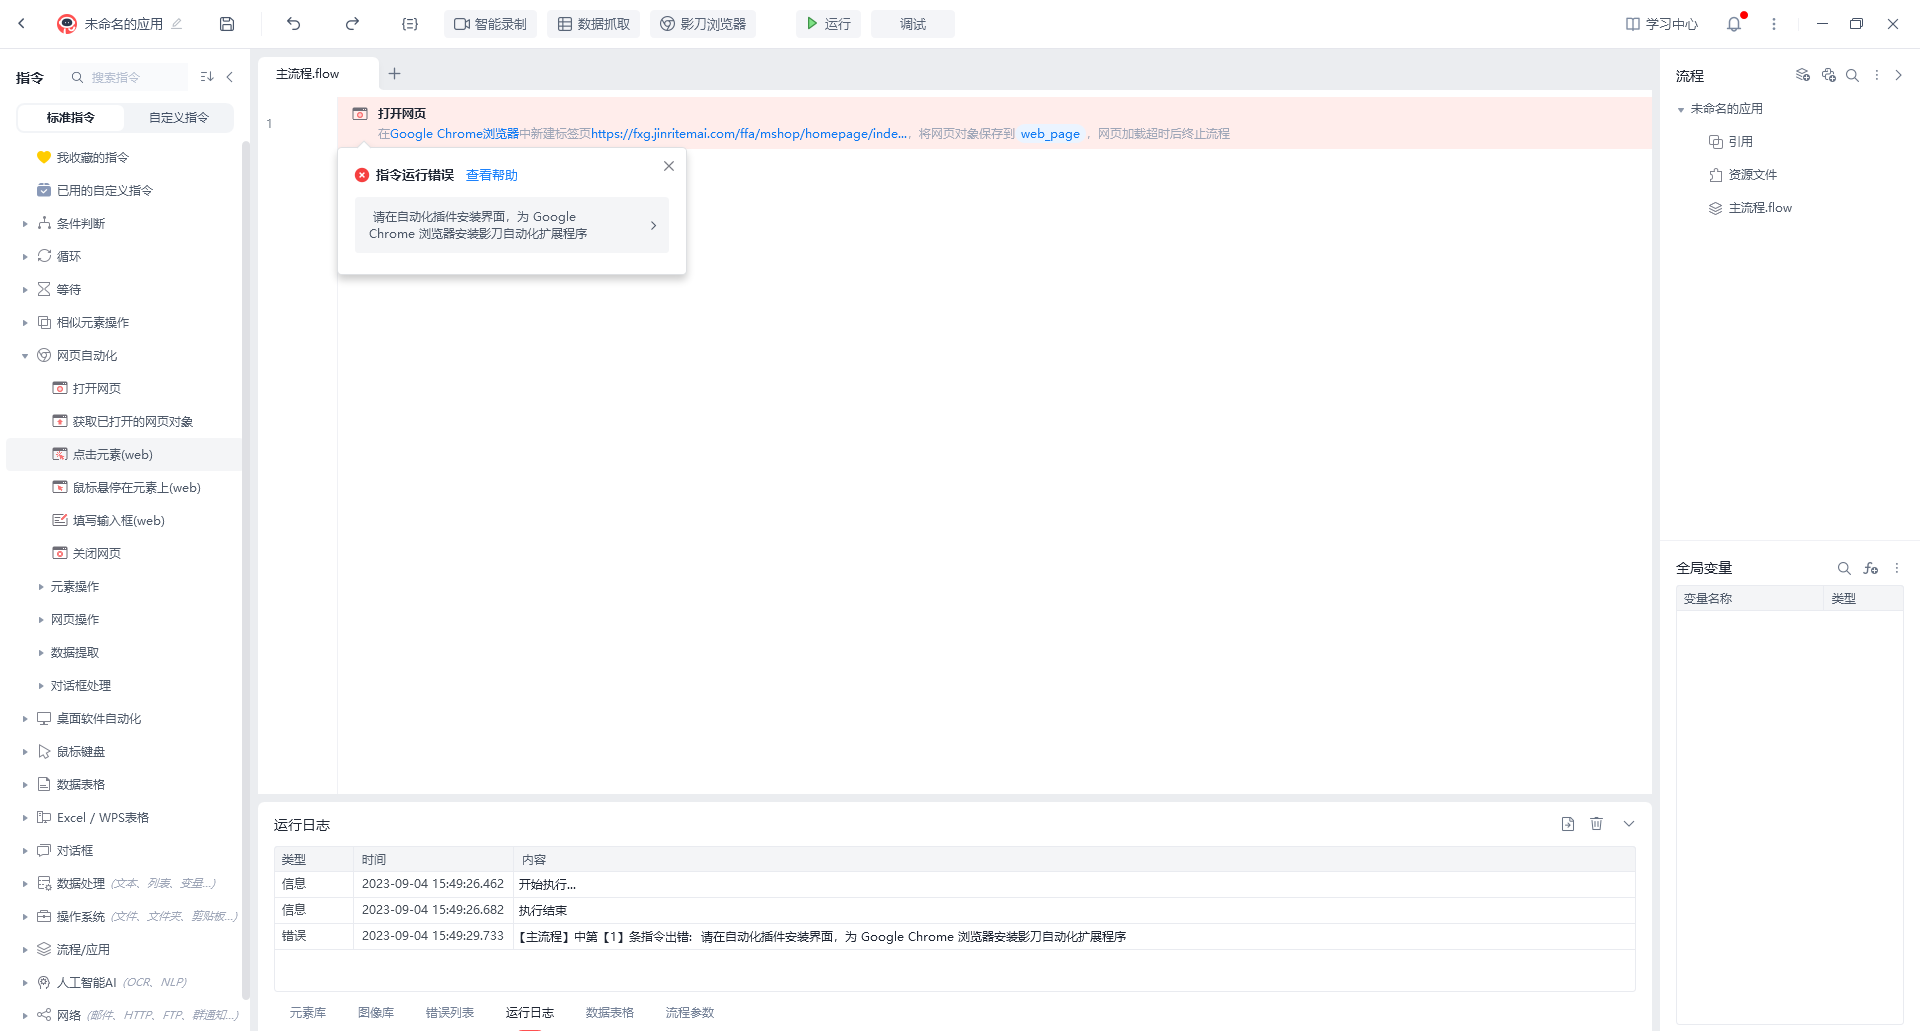Switch to the 数据表格 tab
This screenshot has width=1920, height=1031.
tap(610, 1013)
